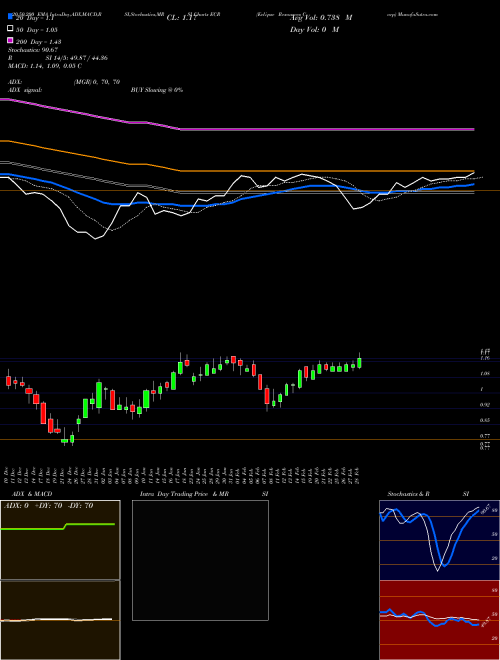
Task: Click the last green candlestick on chart
Action: [x=359, y=363]
